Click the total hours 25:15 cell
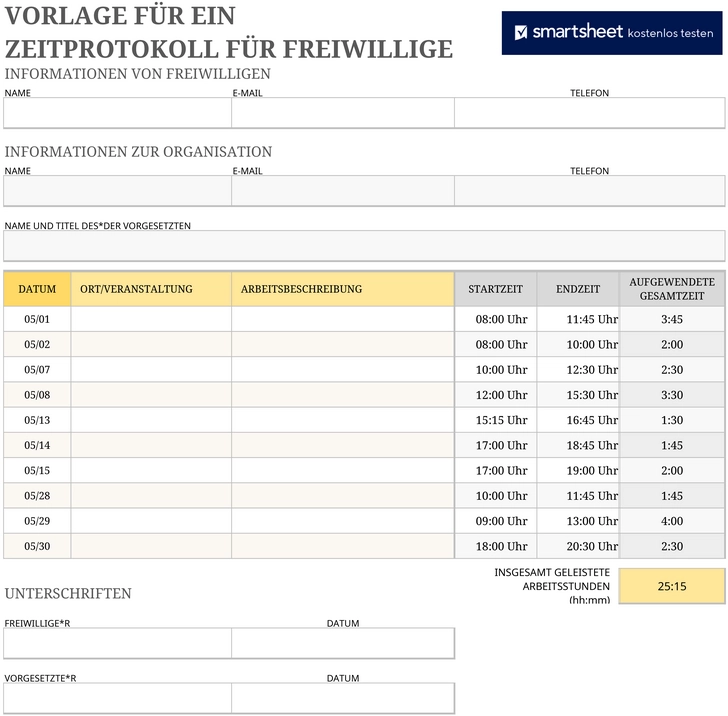This screenshot has width=728, height=716. (x=672, y=586)
